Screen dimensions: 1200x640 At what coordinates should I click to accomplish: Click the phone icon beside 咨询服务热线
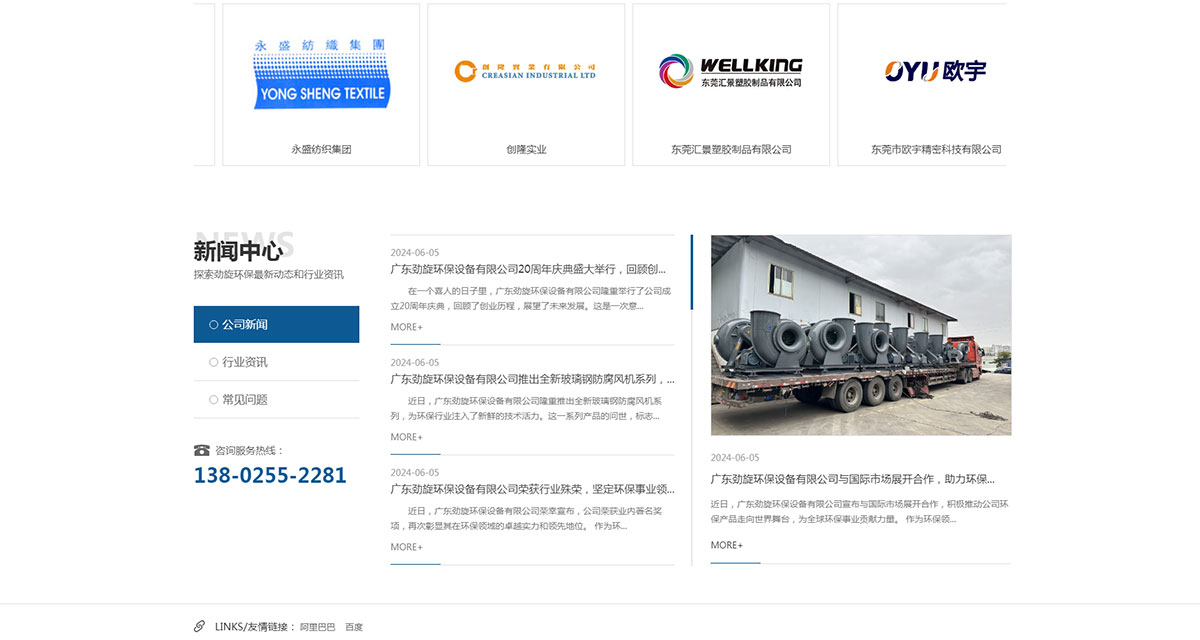point(199,449)
